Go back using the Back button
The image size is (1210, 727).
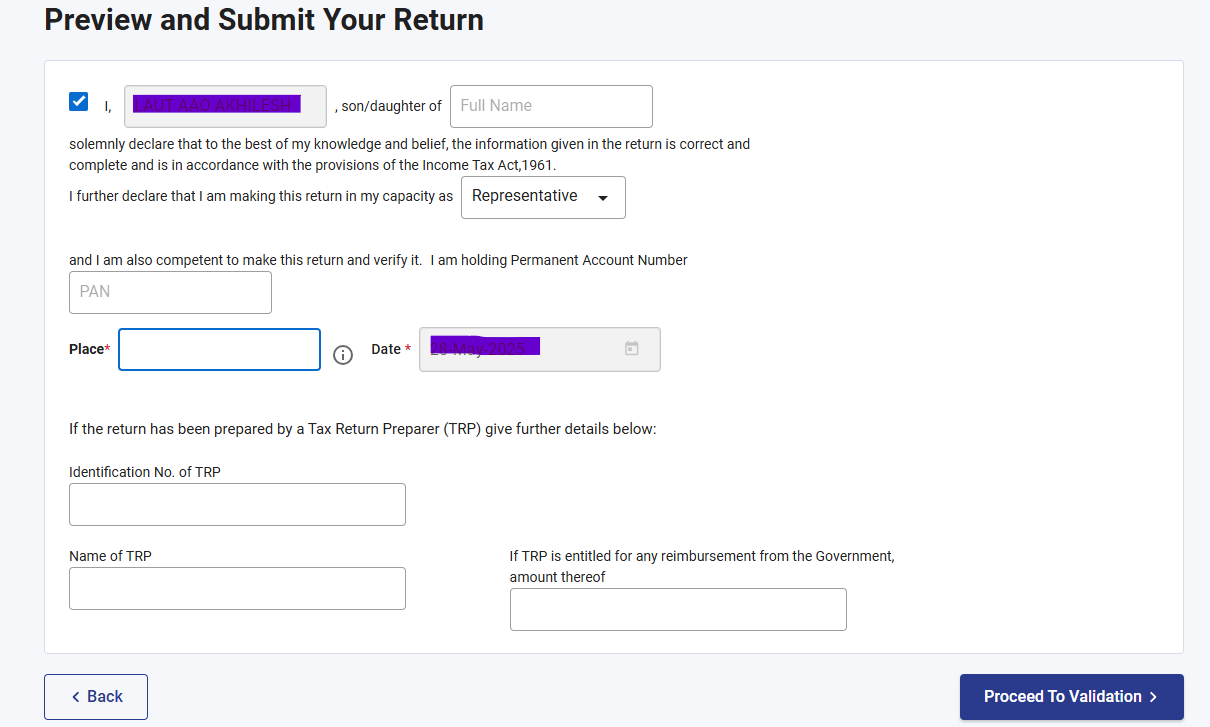tap(96, 697)
